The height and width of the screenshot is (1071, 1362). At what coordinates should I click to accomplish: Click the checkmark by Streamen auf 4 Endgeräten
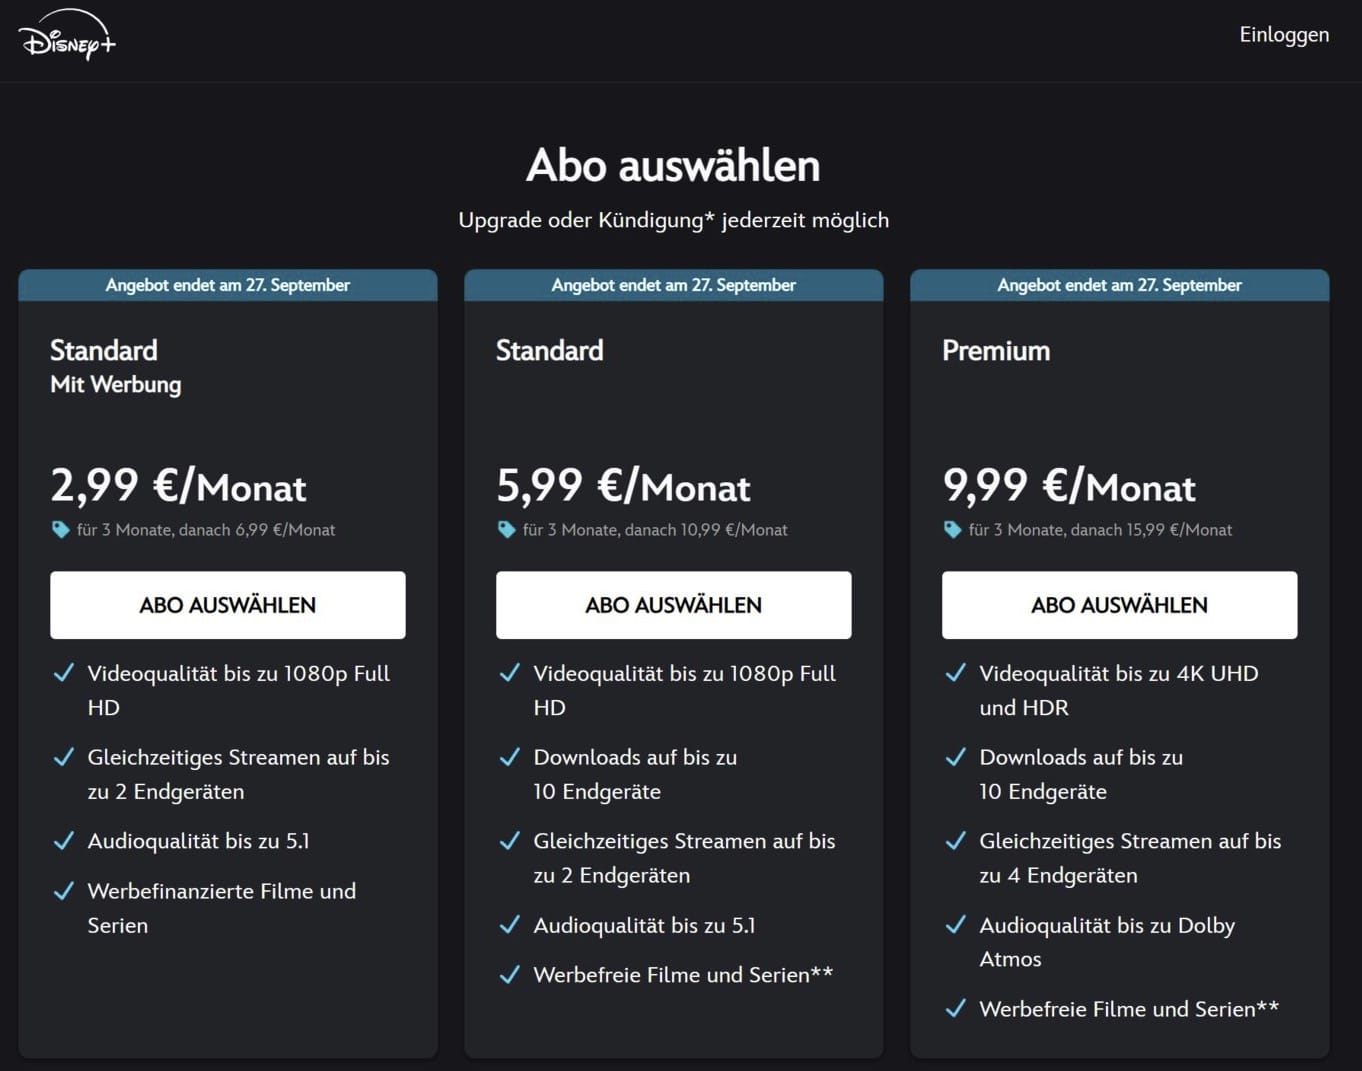click(x=956, y=841)
